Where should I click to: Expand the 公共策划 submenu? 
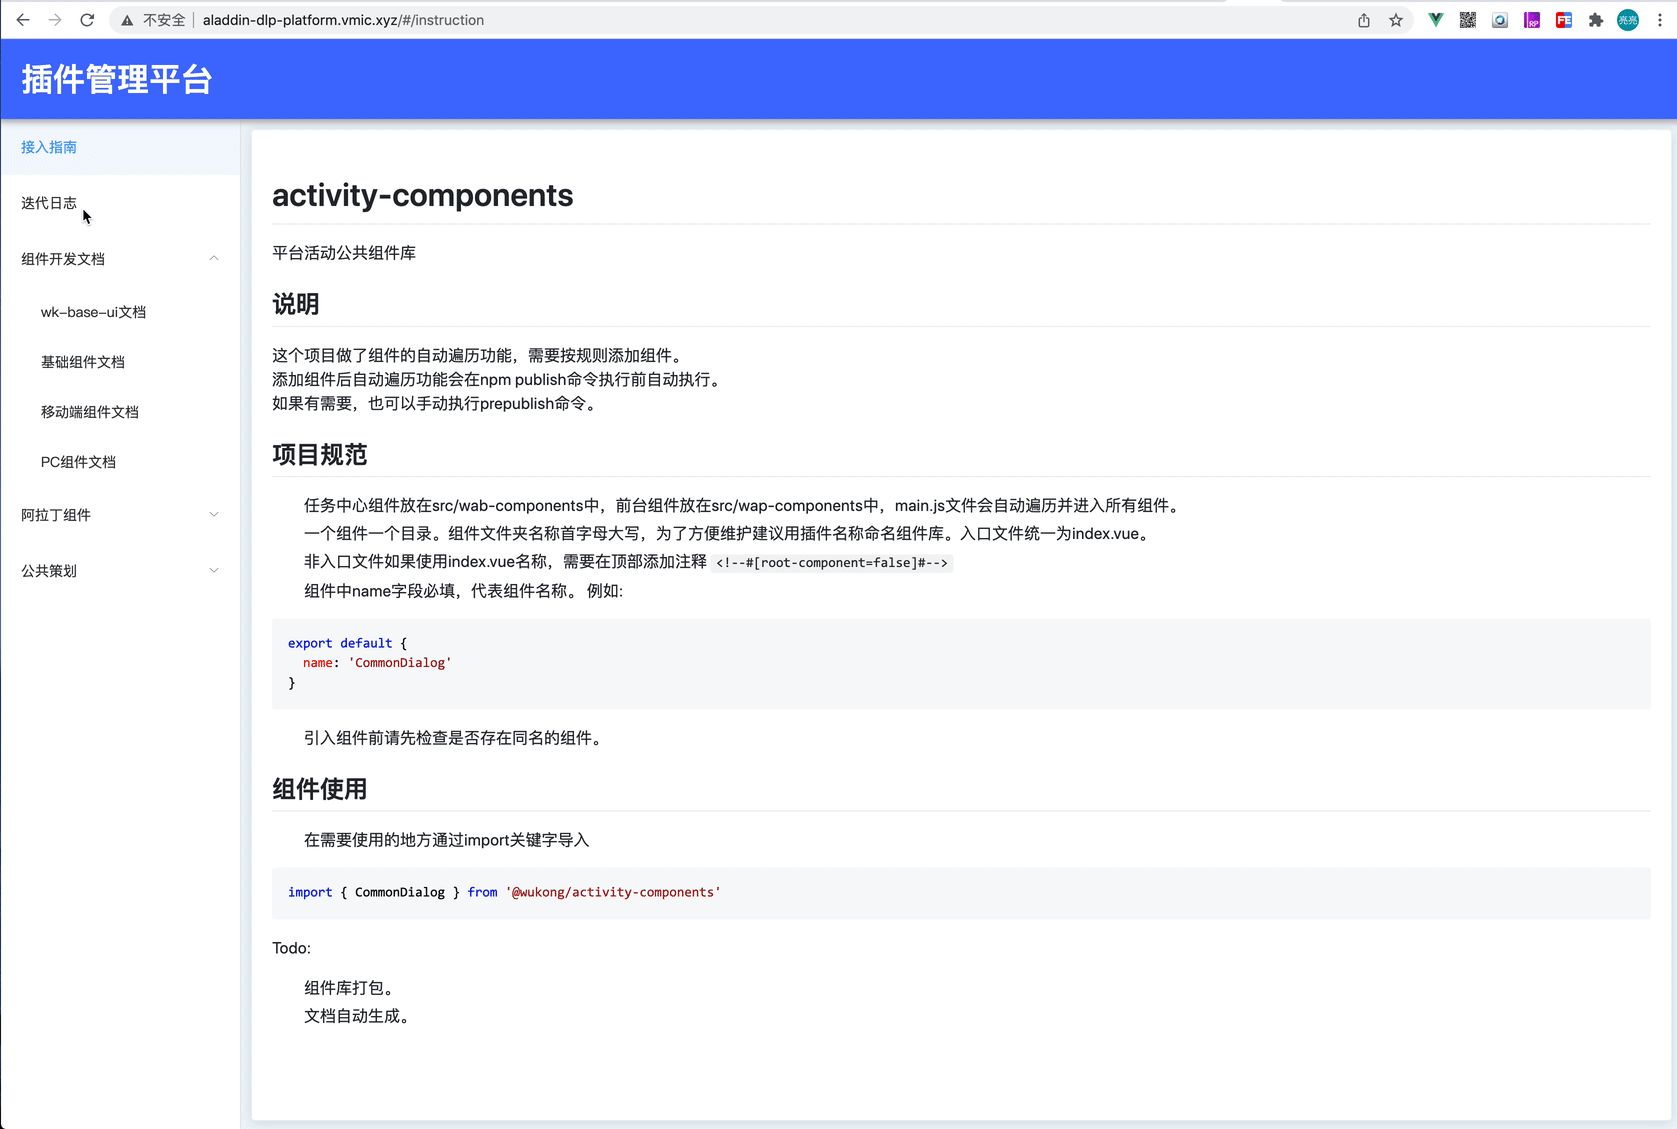[120, 571]
